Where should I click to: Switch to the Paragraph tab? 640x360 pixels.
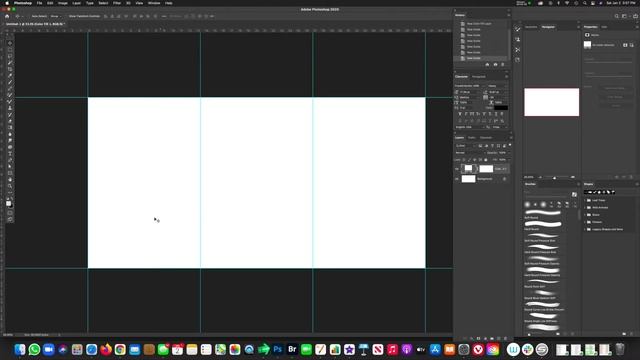(x=479, y=77)
